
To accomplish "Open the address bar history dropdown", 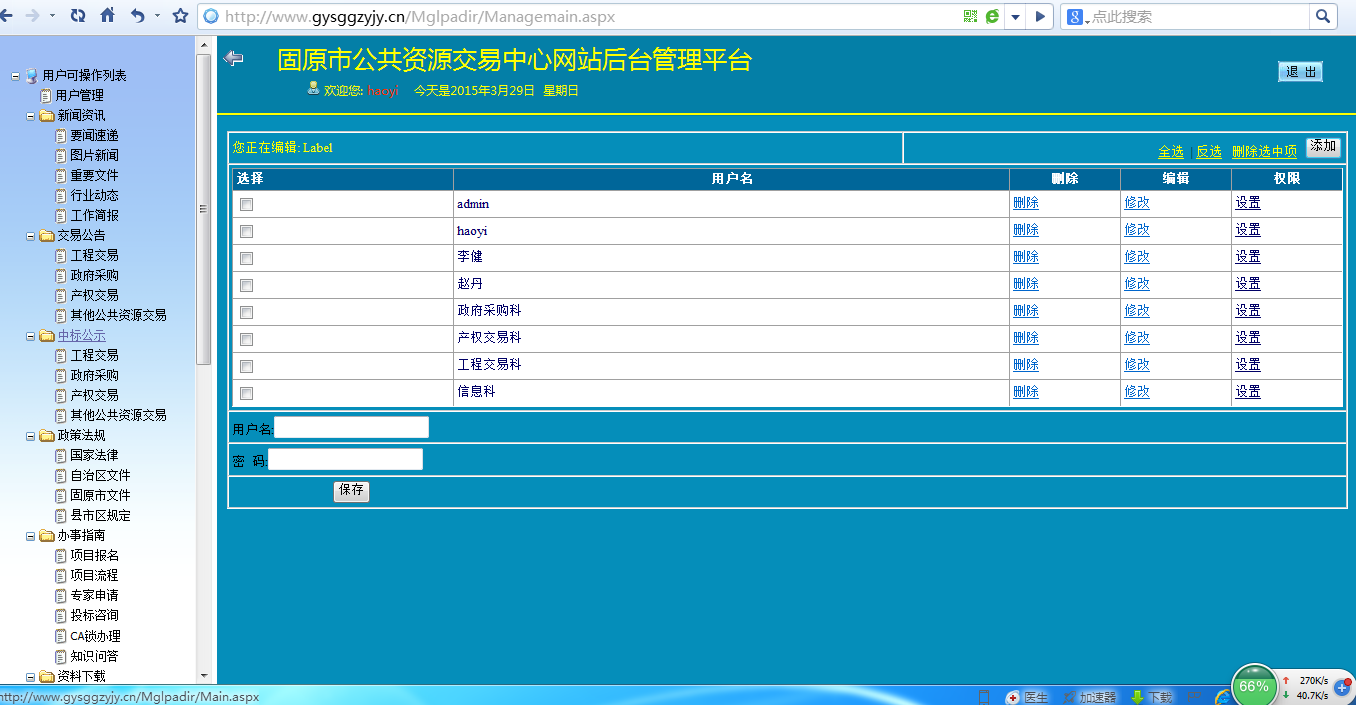I will click(x=1015, y=16).
